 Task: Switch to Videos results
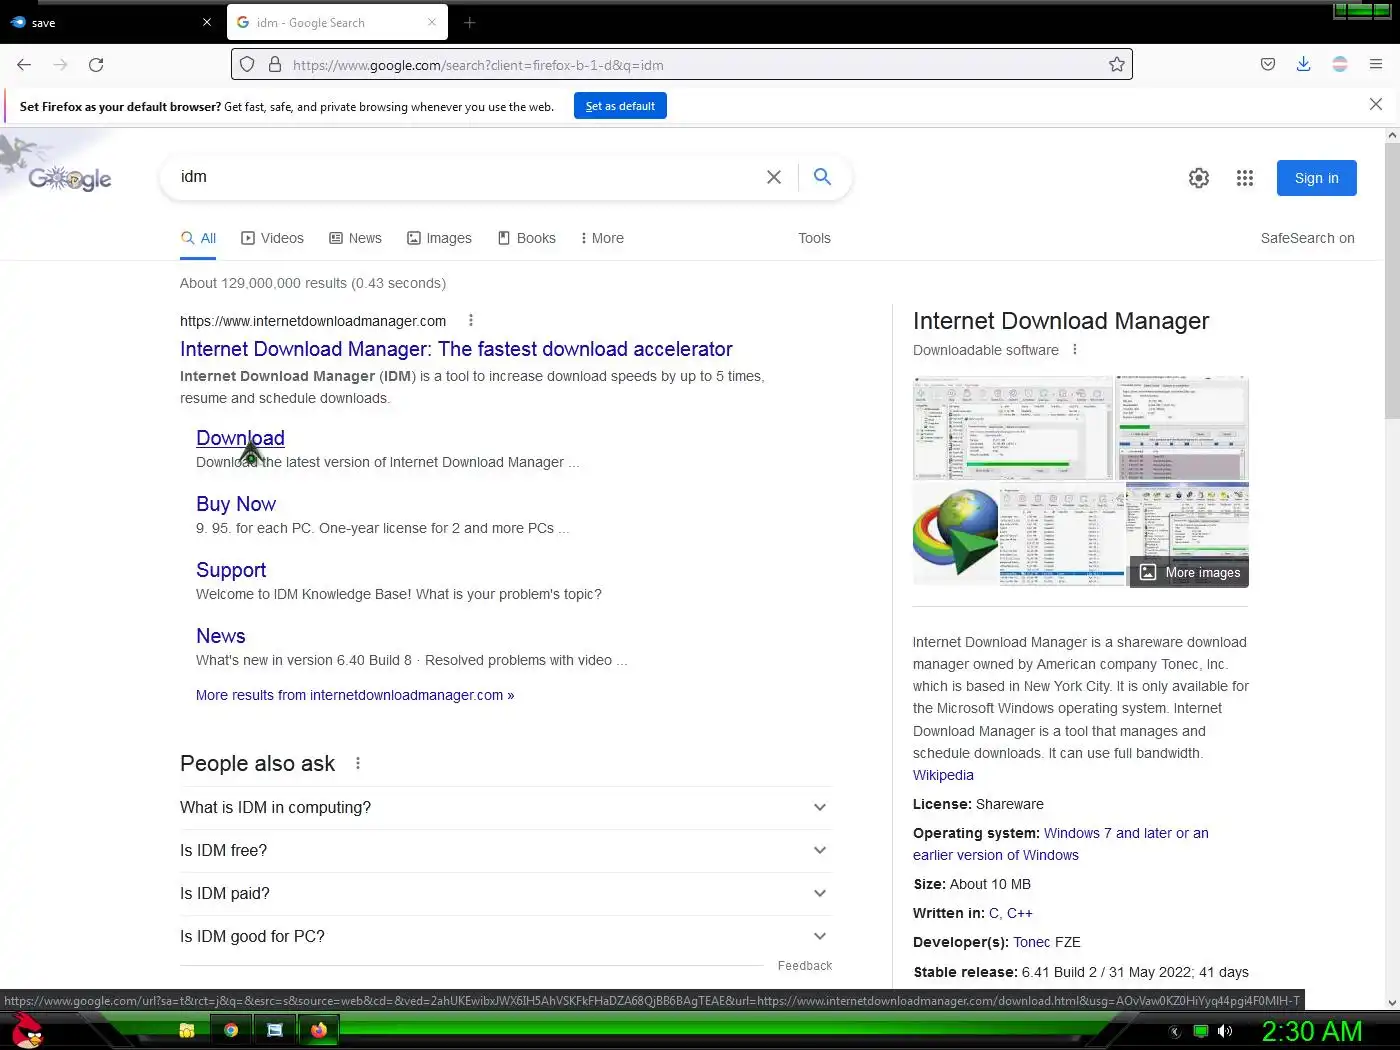click(273, 238)
